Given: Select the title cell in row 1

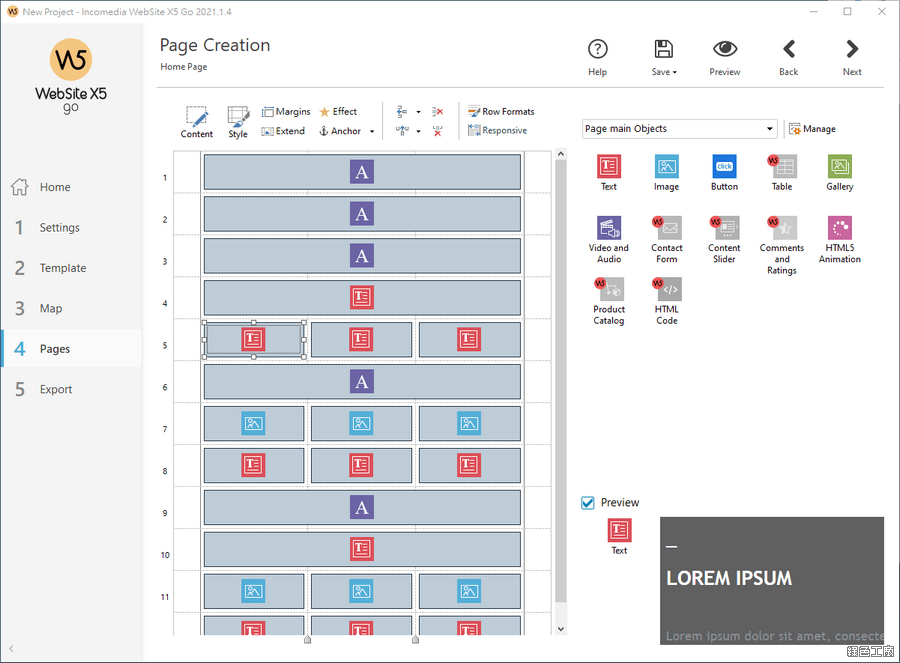Looking at the screenshot, I should pos(362,172).
